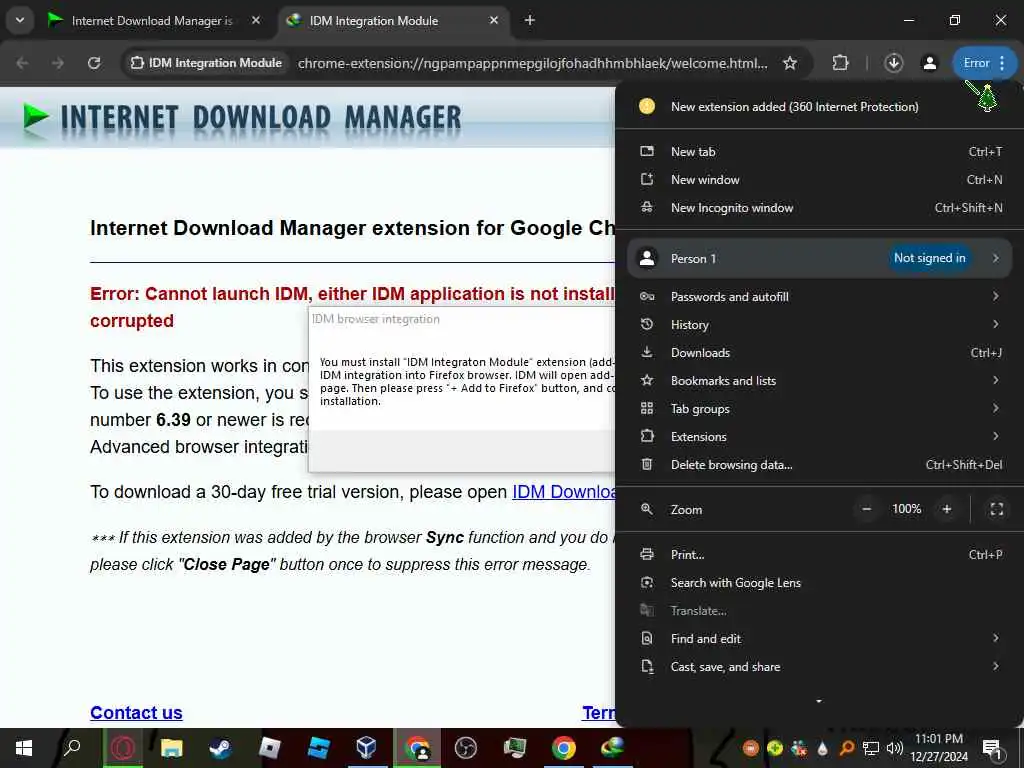Select Delete browsing data menu item
This screenshot has height=768, width=1024.
820,465
